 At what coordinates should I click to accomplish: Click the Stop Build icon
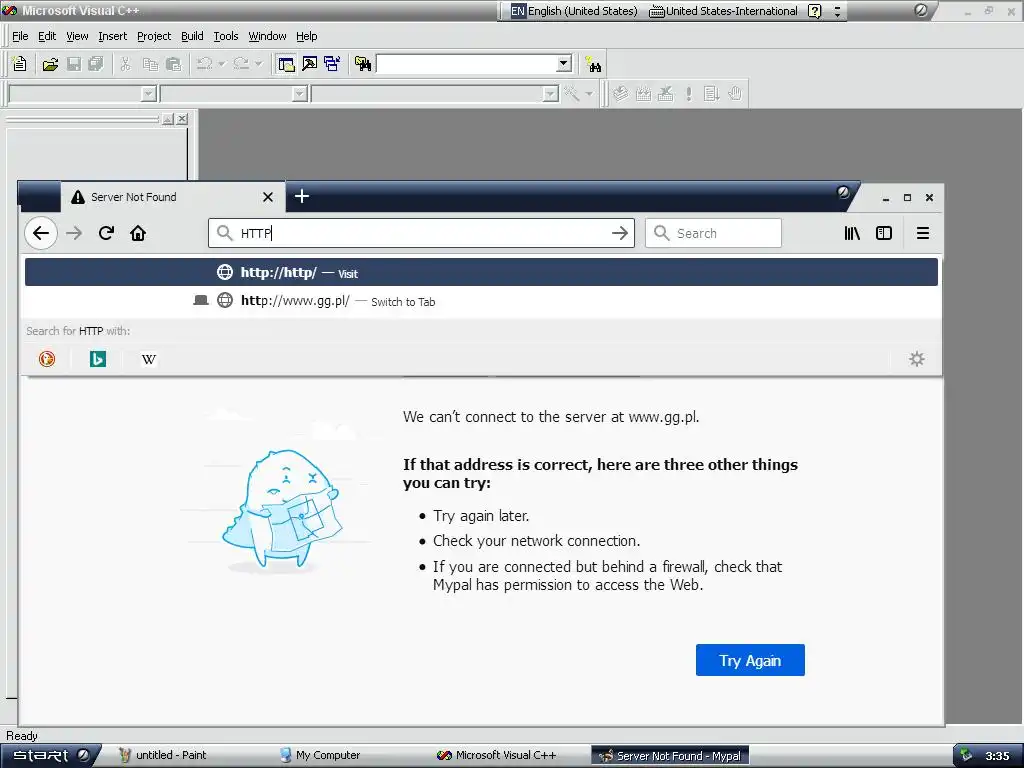coord(665,94)
